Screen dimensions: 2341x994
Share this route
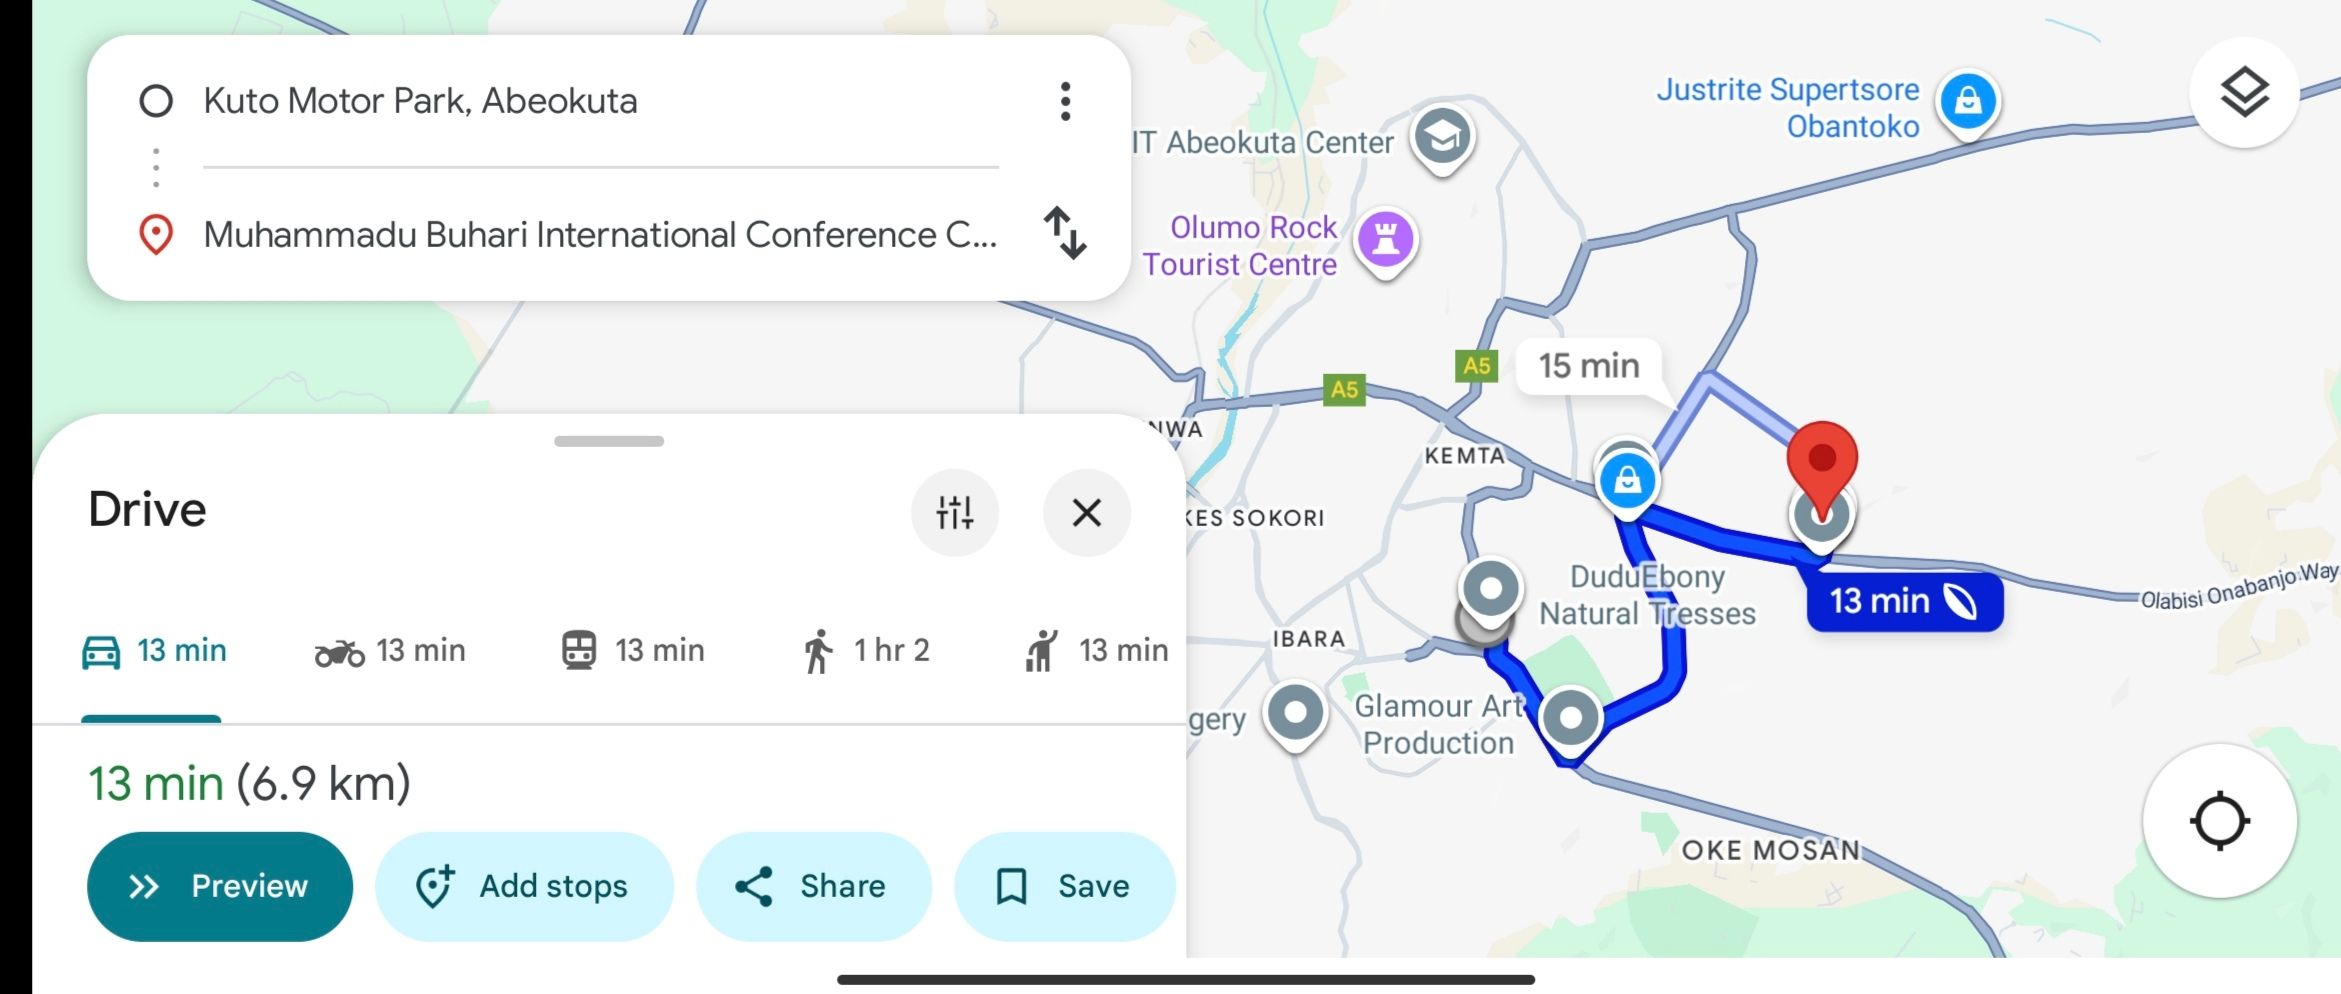812,886
